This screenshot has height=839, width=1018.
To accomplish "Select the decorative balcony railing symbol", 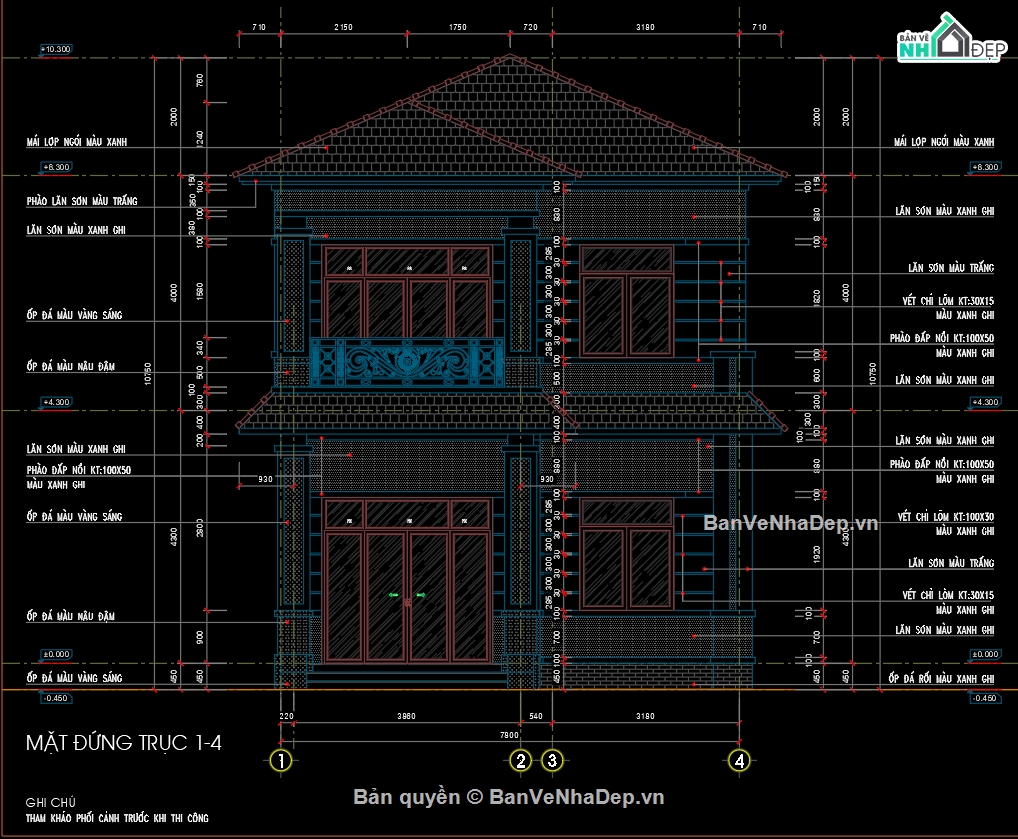I will coord(405,360).
